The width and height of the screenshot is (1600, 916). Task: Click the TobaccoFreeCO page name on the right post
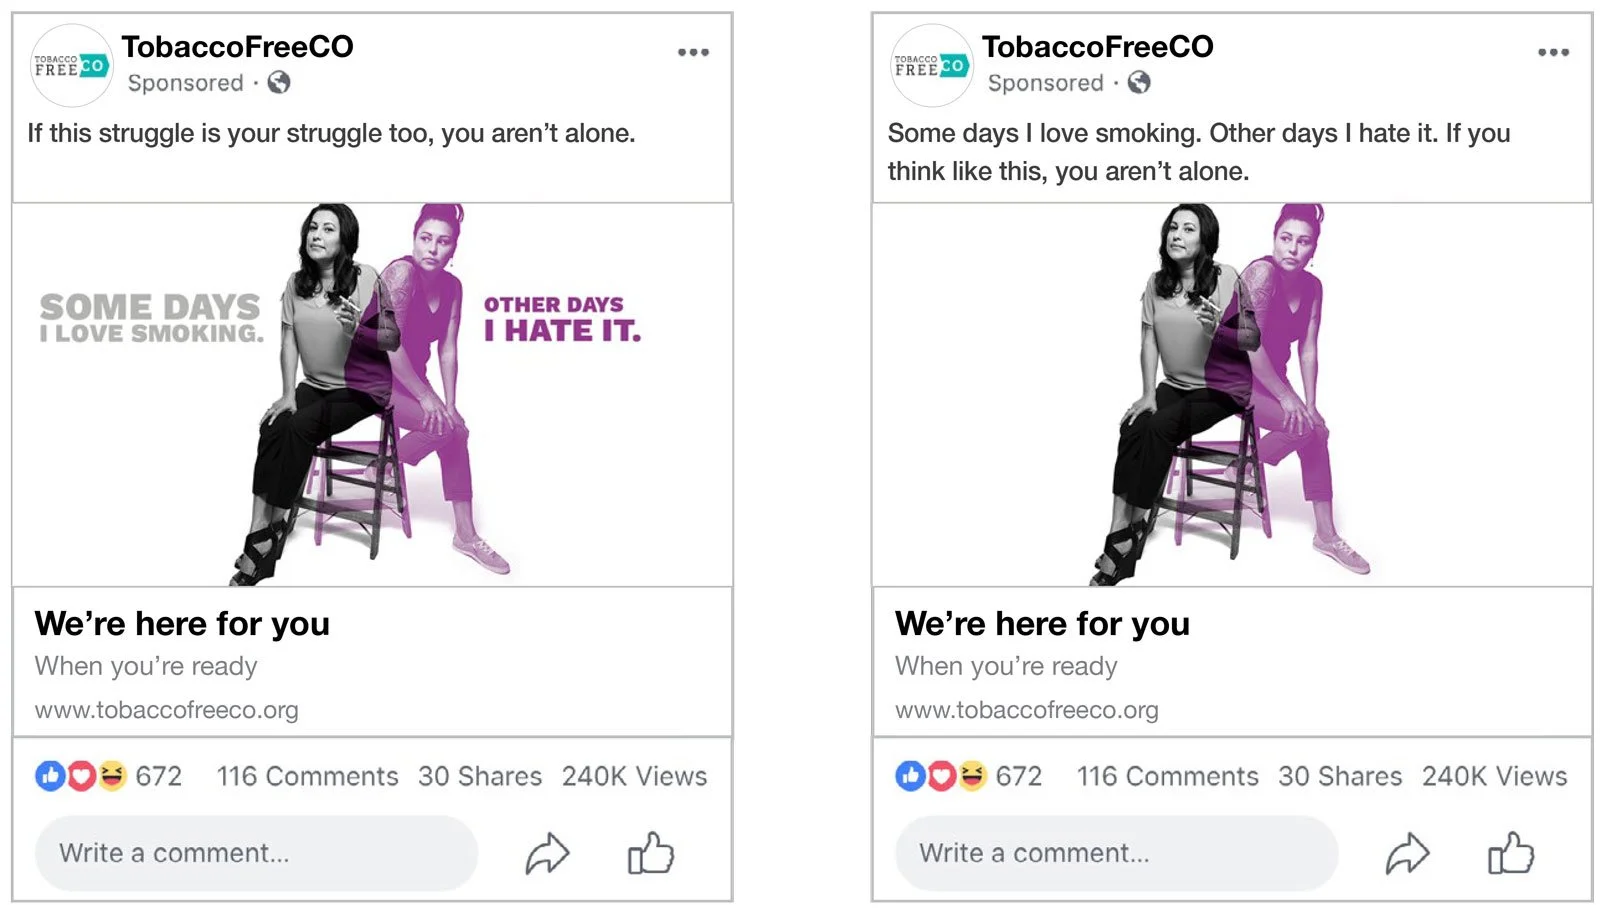point(1098,46)
